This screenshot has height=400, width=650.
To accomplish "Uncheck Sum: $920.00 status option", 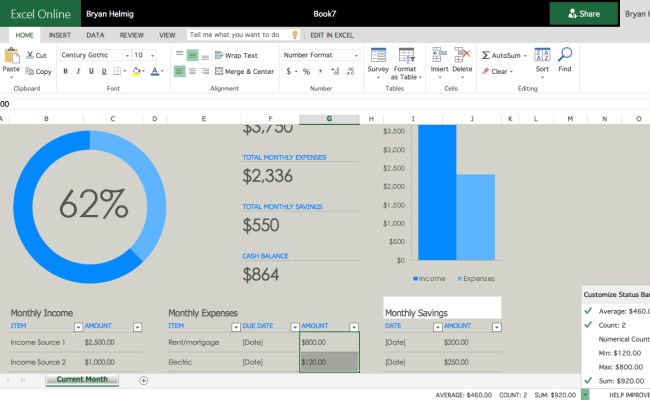I will tap(588, 380).
